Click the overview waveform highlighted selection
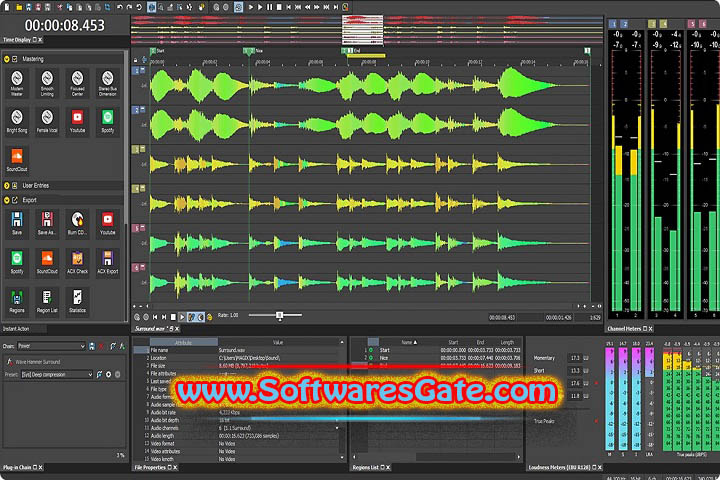The height and width of the screenshot is (480, 720). [x=363, y=30]
